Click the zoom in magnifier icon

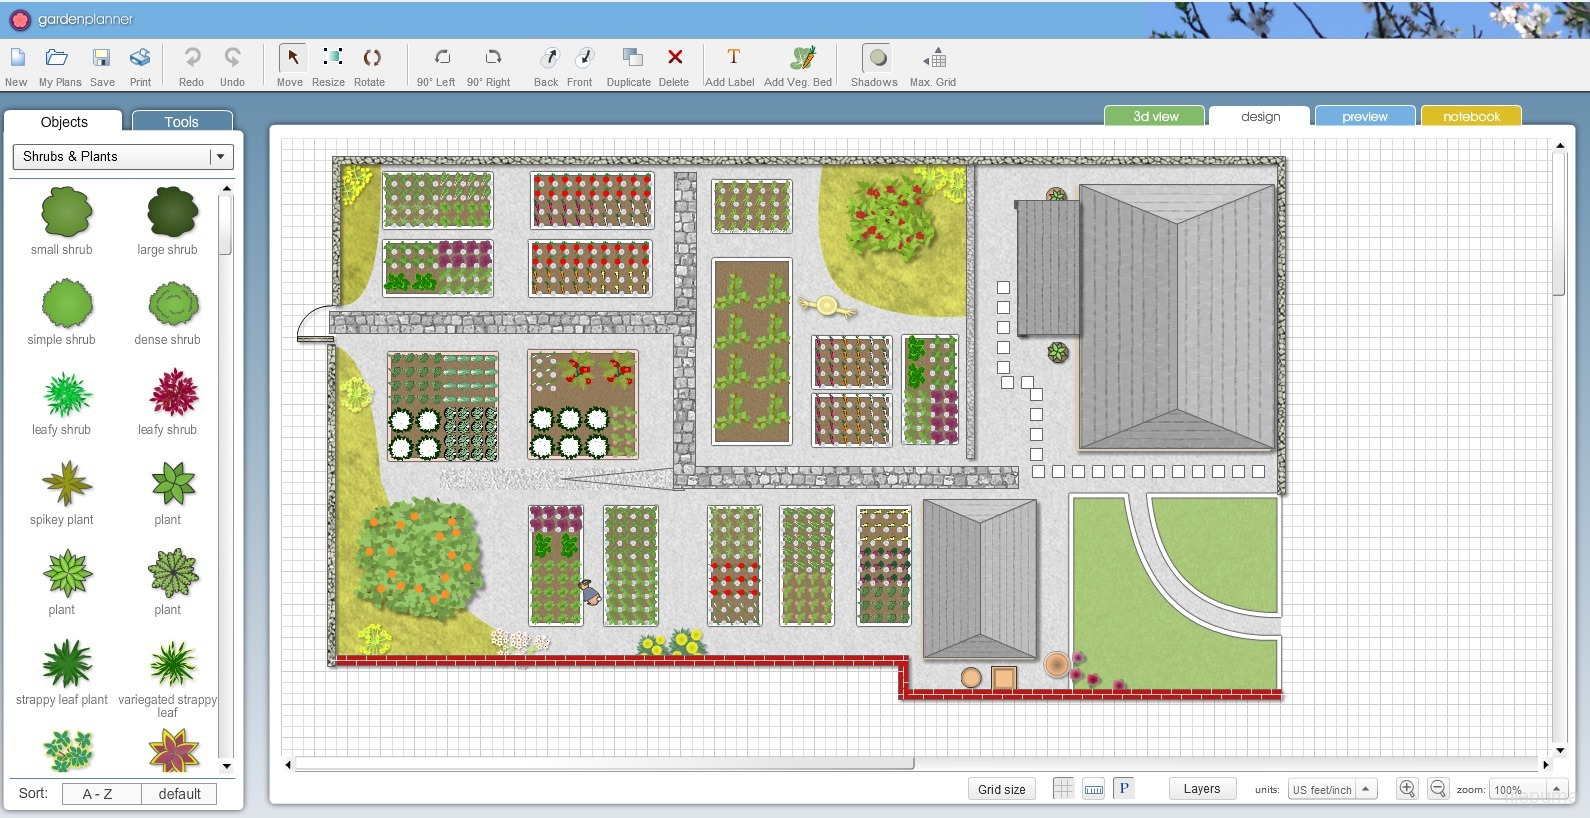1407,789
